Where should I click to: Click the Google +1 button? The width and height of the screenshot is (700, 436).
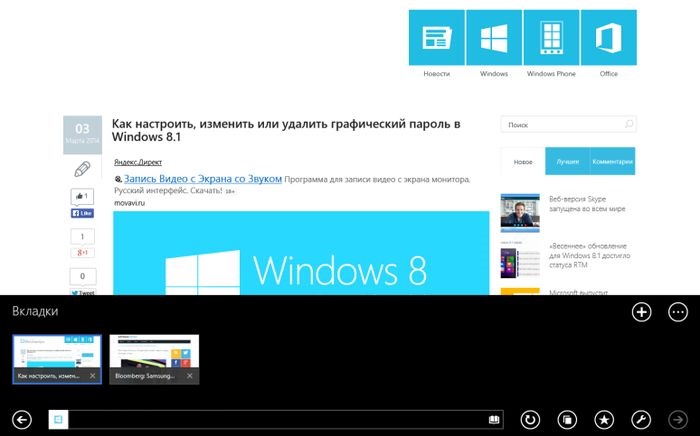click(x=83, y=253)
